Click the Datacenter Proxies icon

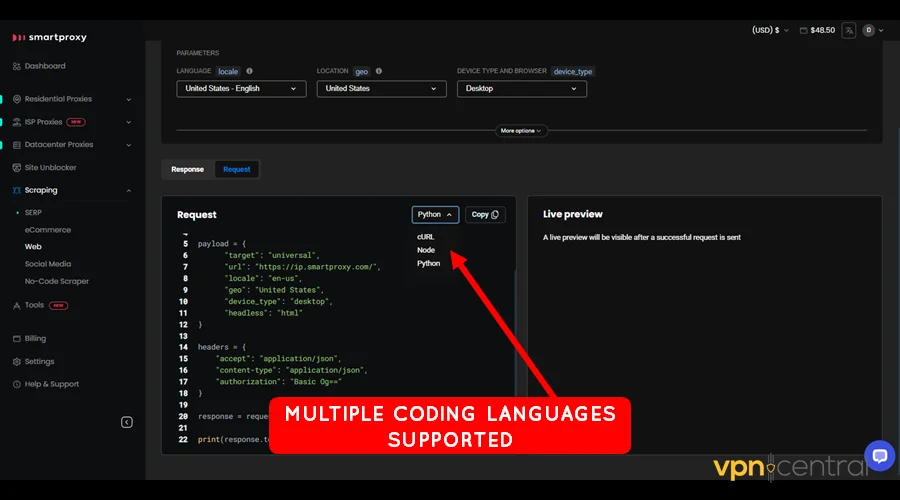point(17,145)
